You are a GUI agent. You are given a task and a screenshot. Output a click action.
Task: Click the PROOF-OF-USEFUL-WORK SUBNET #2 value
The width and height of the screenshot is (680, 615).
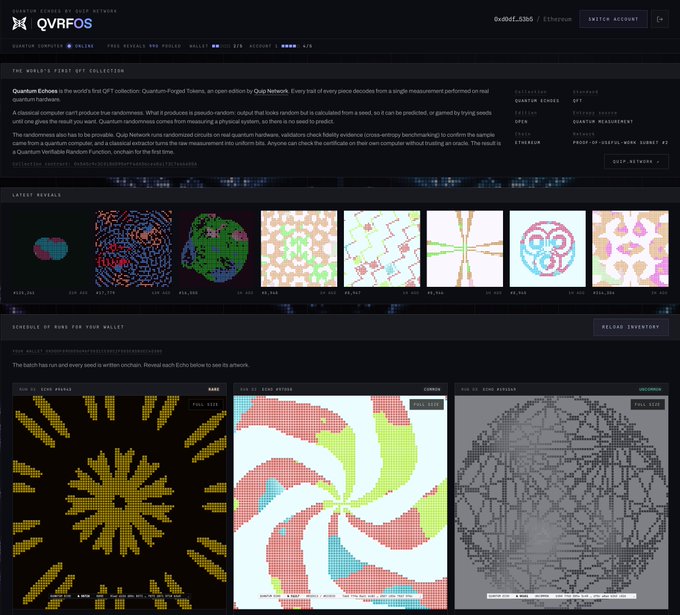pos(620,142)
